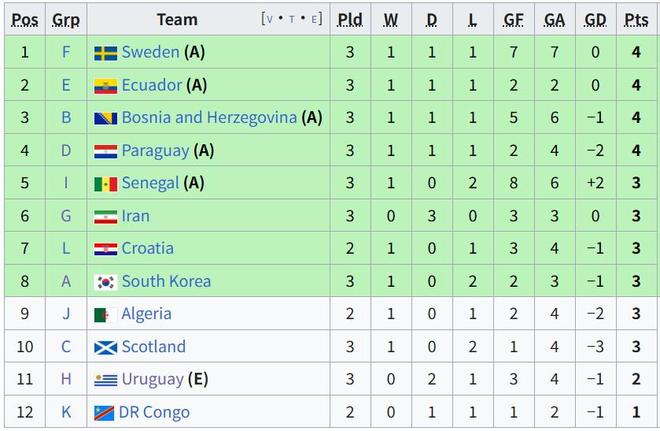Click the South Korea flag icon
The height and width of the screenshot is (431, 660).
(106, 282)
